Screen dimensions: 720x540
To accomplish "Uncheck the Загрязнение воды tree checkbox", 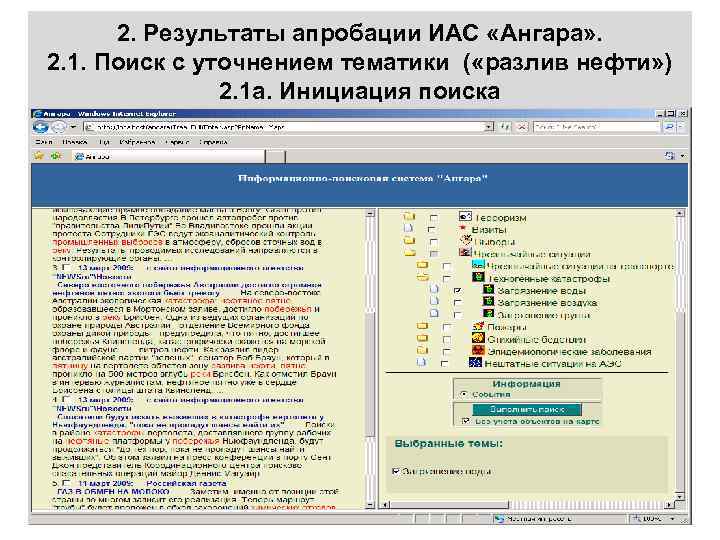I will pos(457,290).
